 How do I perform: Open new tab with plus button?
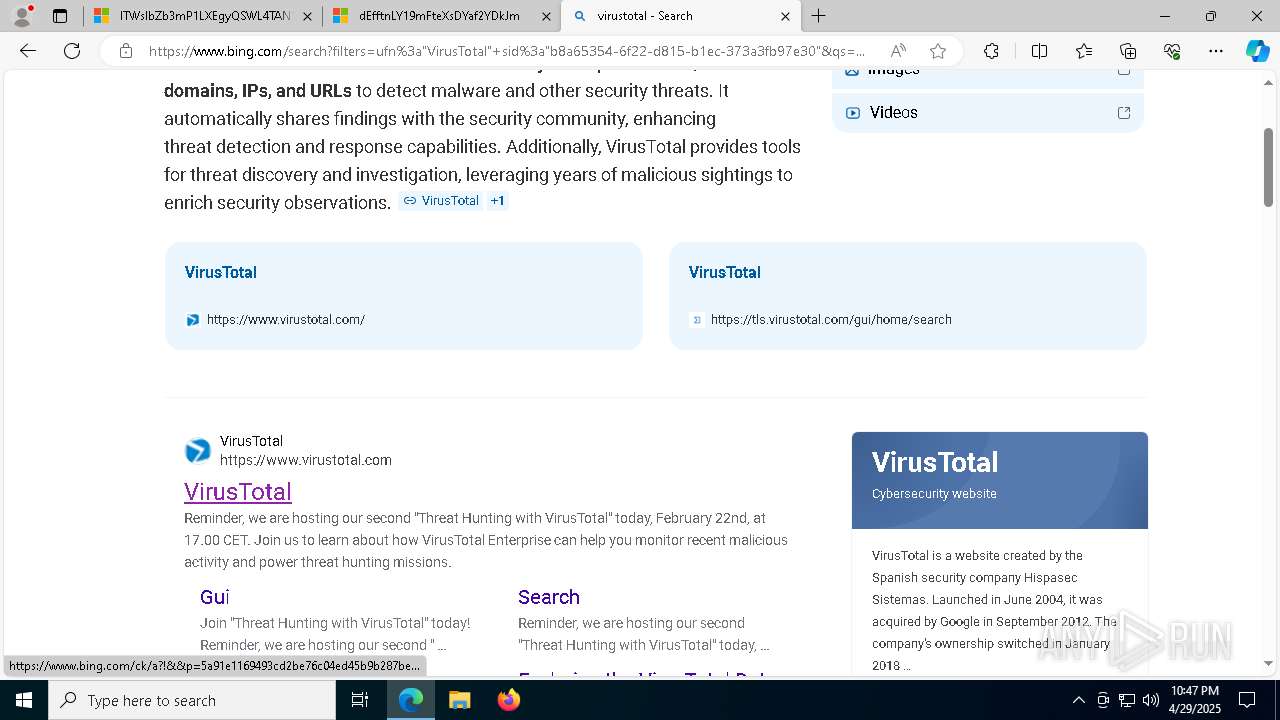[818, 16]
